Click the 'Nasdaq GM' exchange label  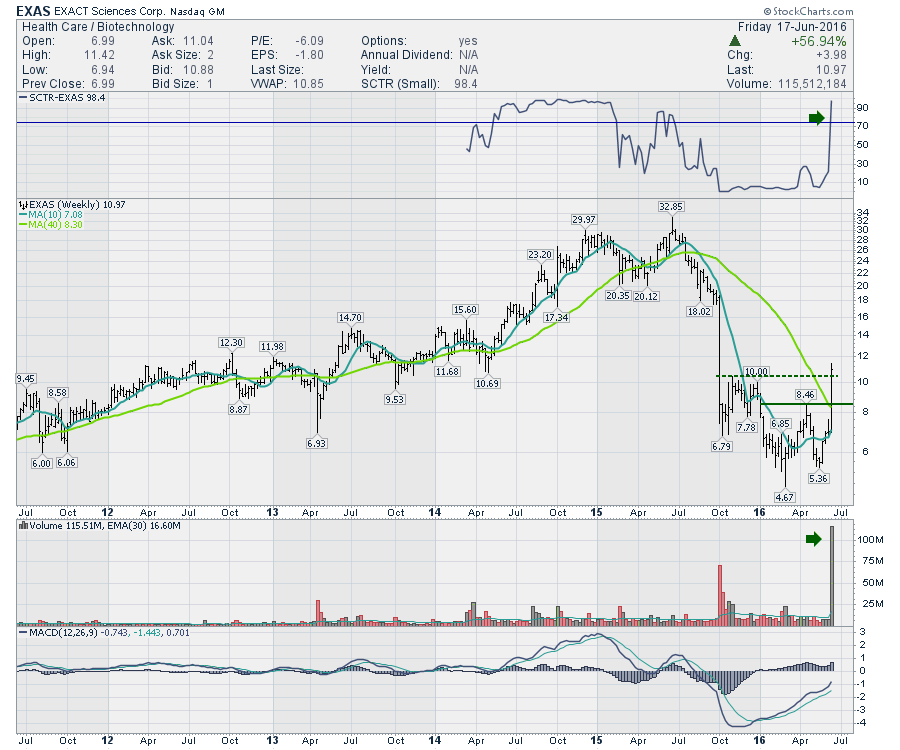click(x=197, y=11)
